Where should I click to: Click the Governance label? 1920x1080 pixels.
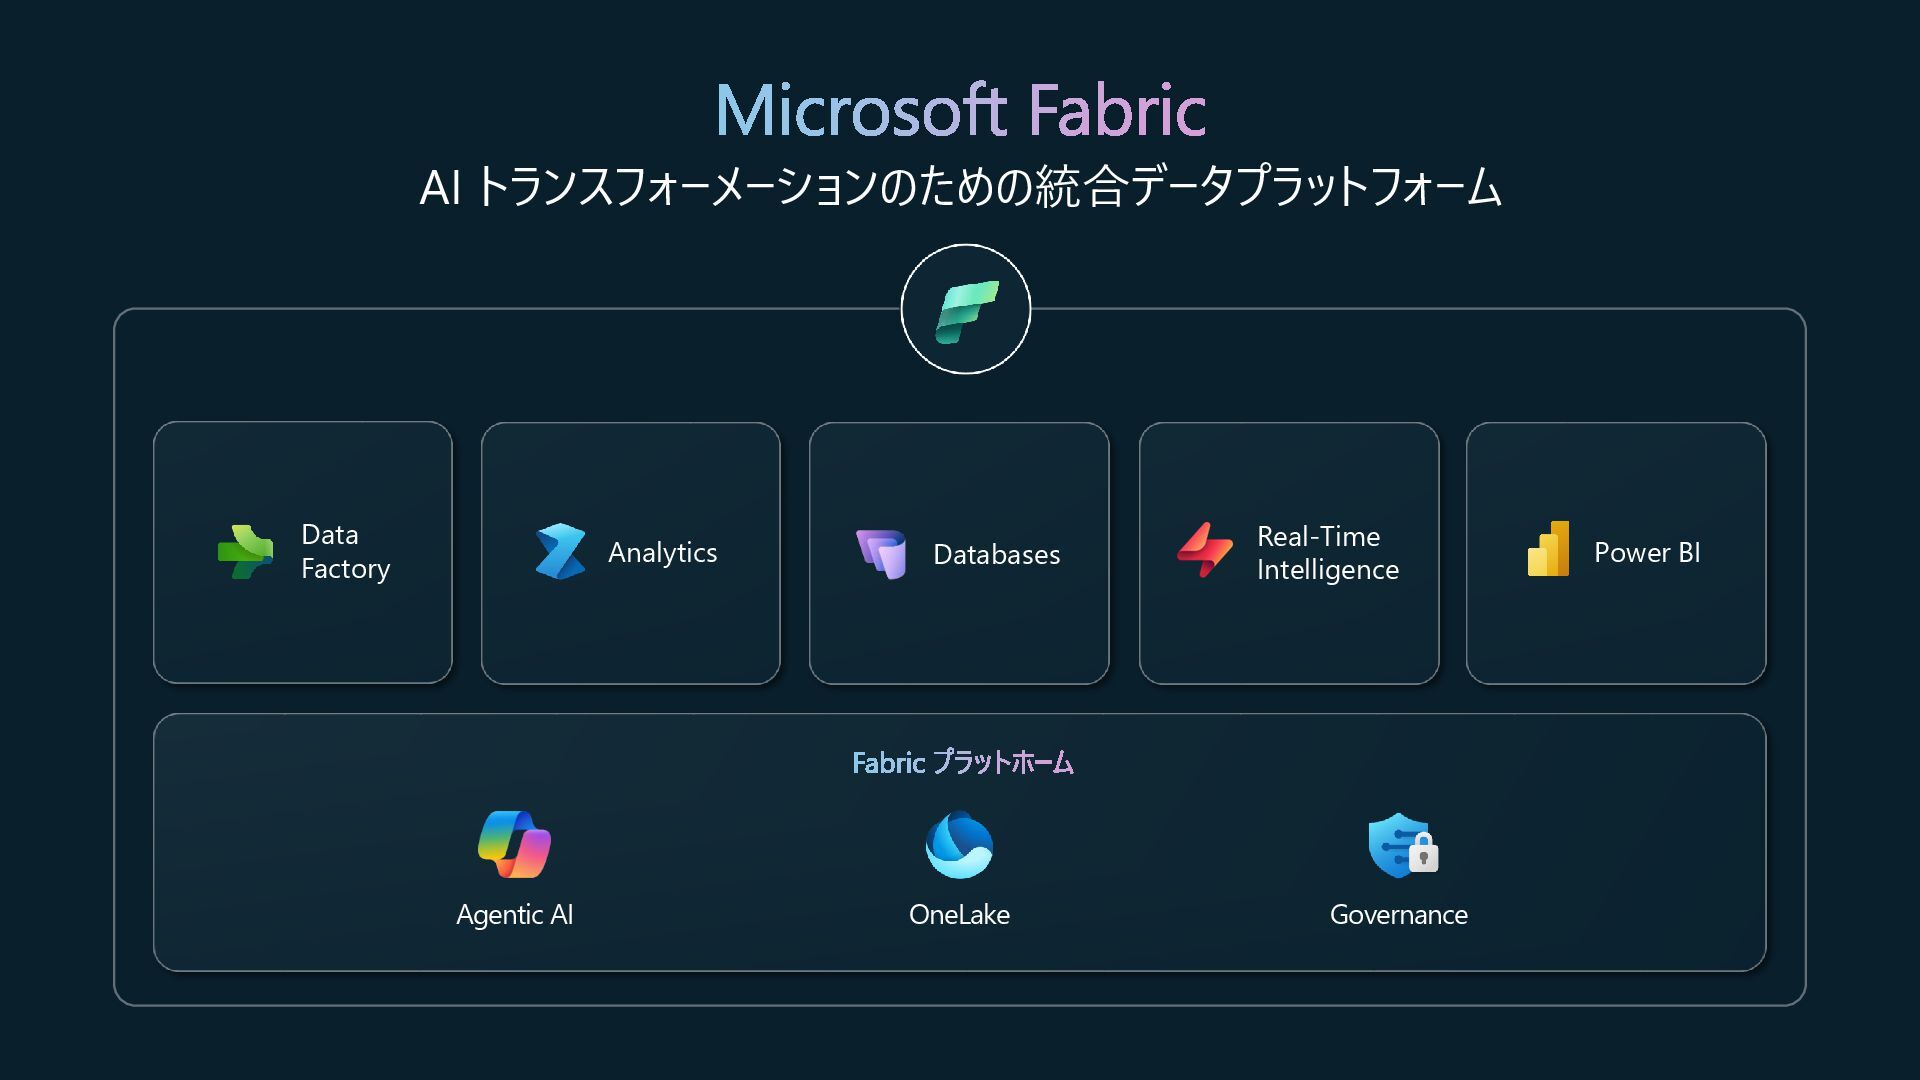click(x=1398, y=914)
